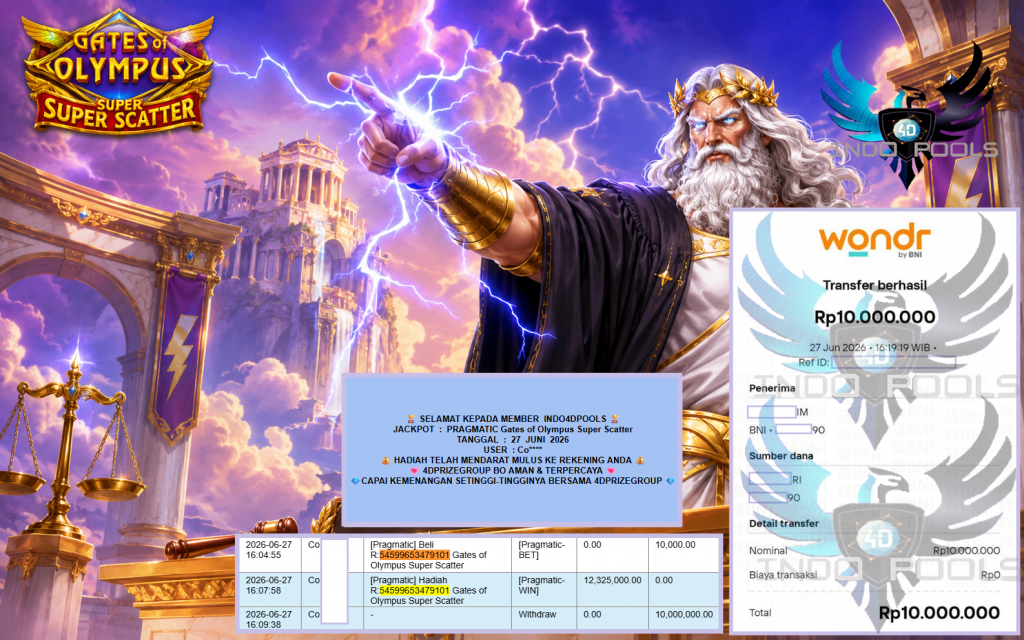Screen dimensions: 1024x640
Task: Select the bold Rp10.000.000 value beside Total
Action: point(939,613)
